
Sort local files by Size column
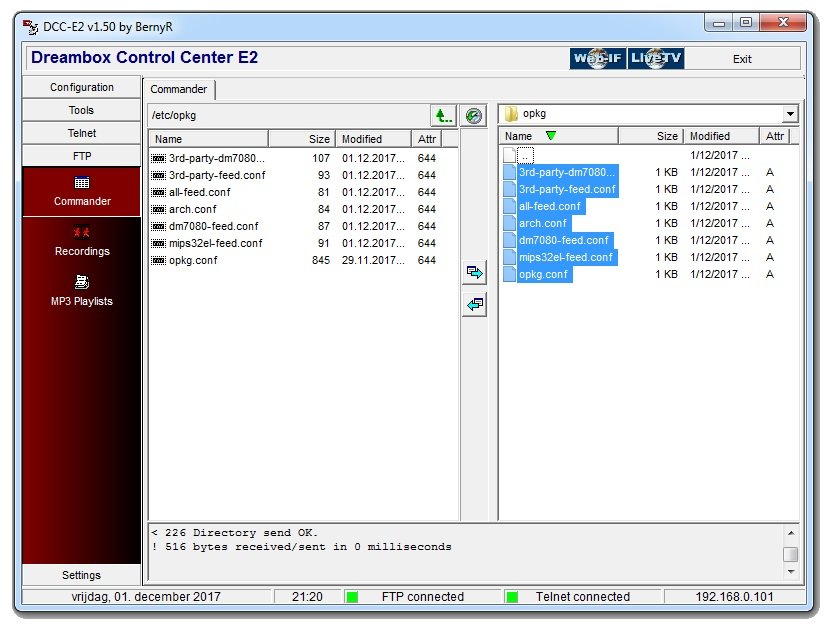click(651, 136)
